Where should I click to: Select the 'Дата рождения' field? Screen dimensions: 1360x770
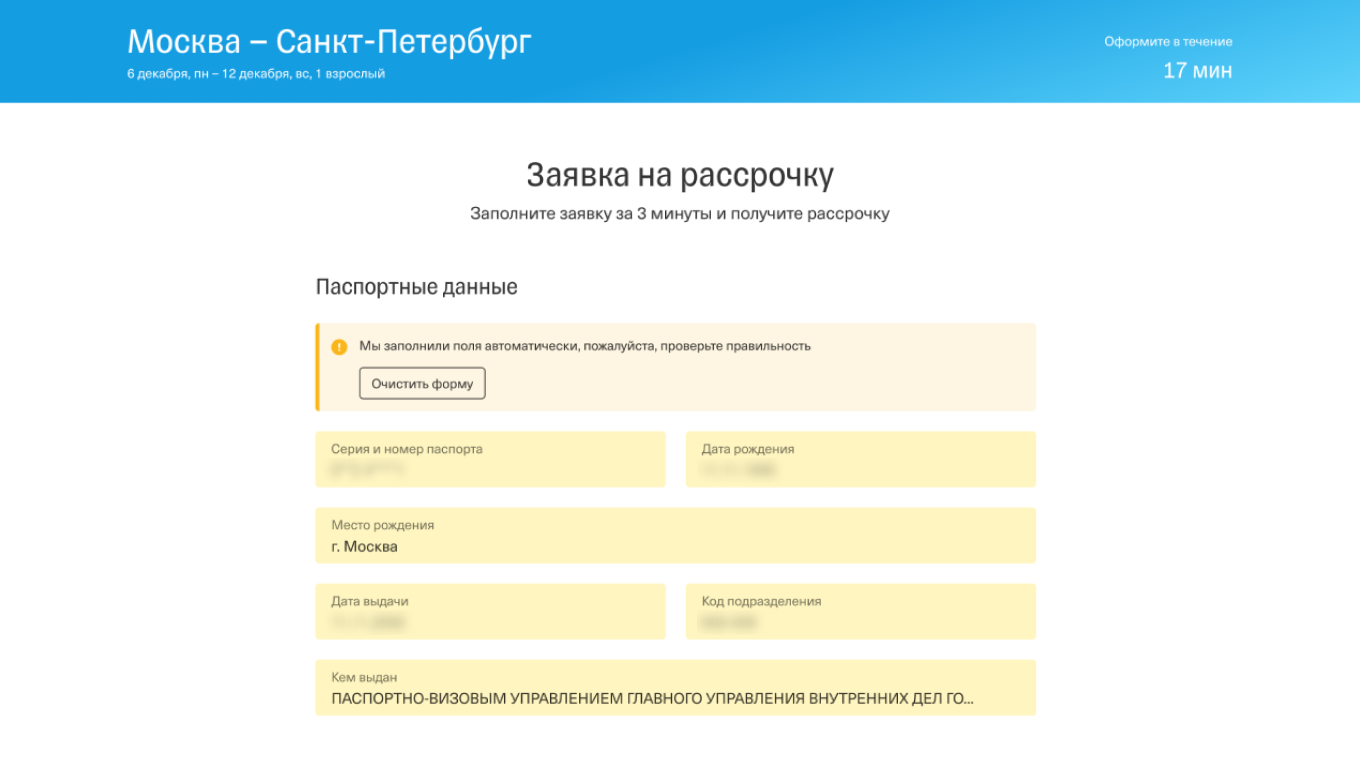click(860, 459)
